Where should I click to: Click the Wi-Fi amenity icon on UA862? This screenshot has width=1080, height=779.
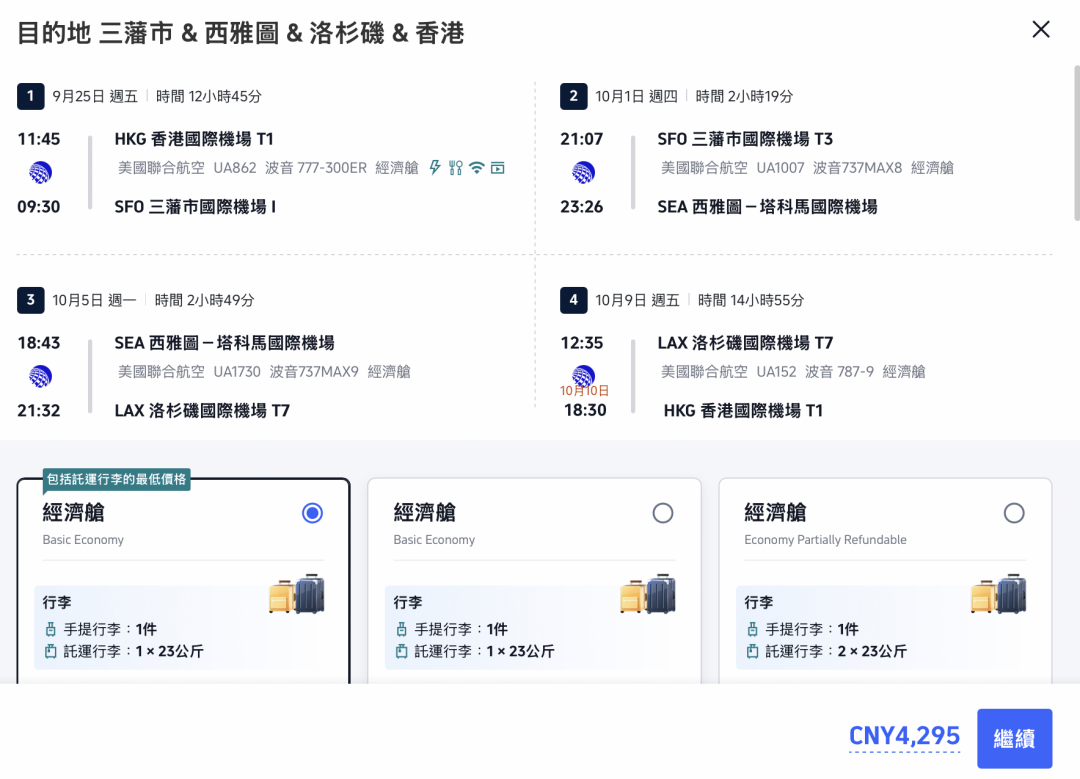tap(477, 167)
